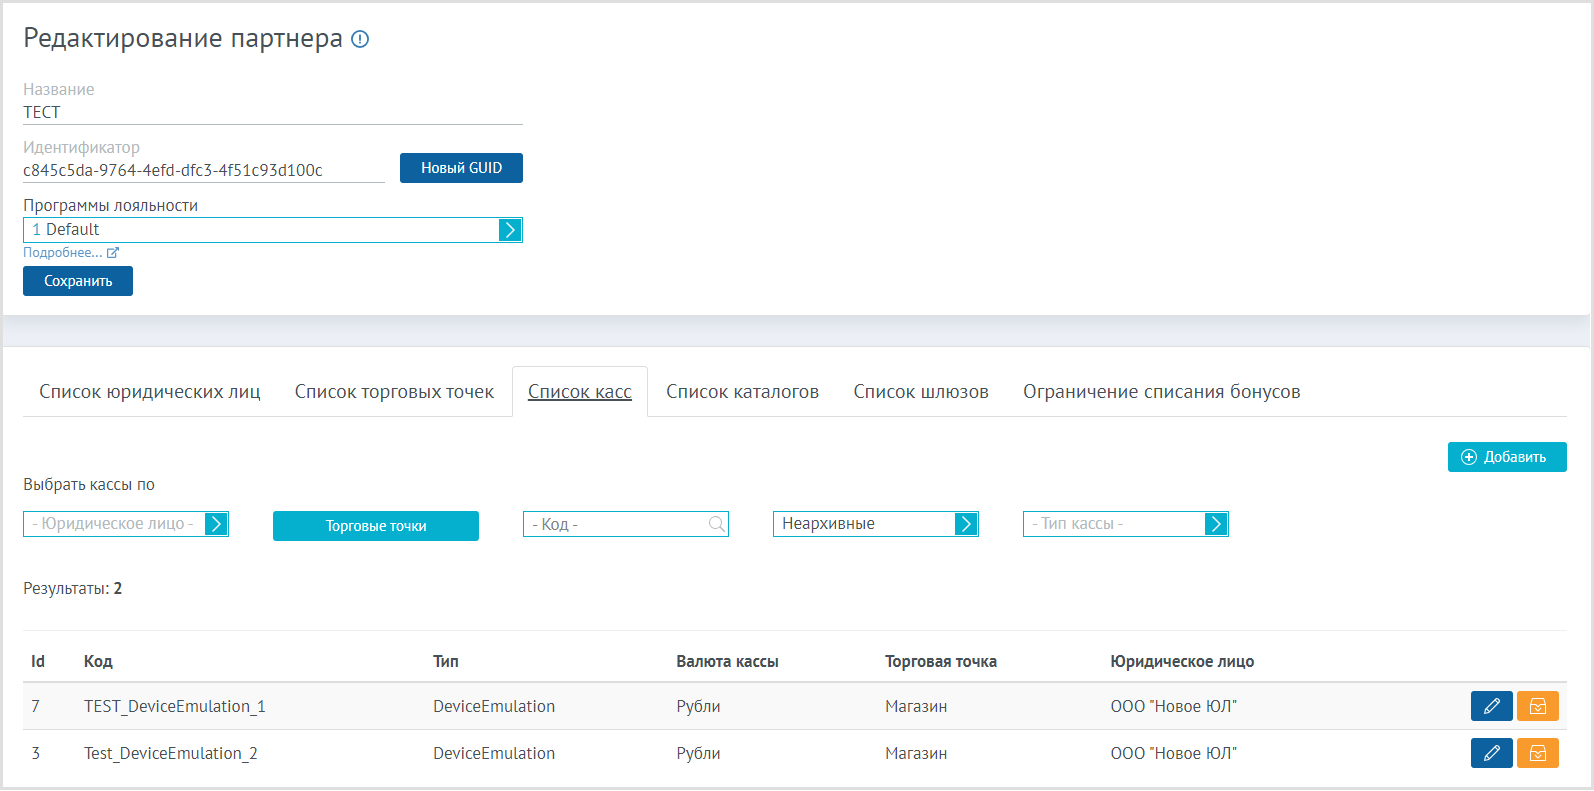Click the Юридическое лицо column header
The height and width of the screenshot is (791, 1594).
1182,661
